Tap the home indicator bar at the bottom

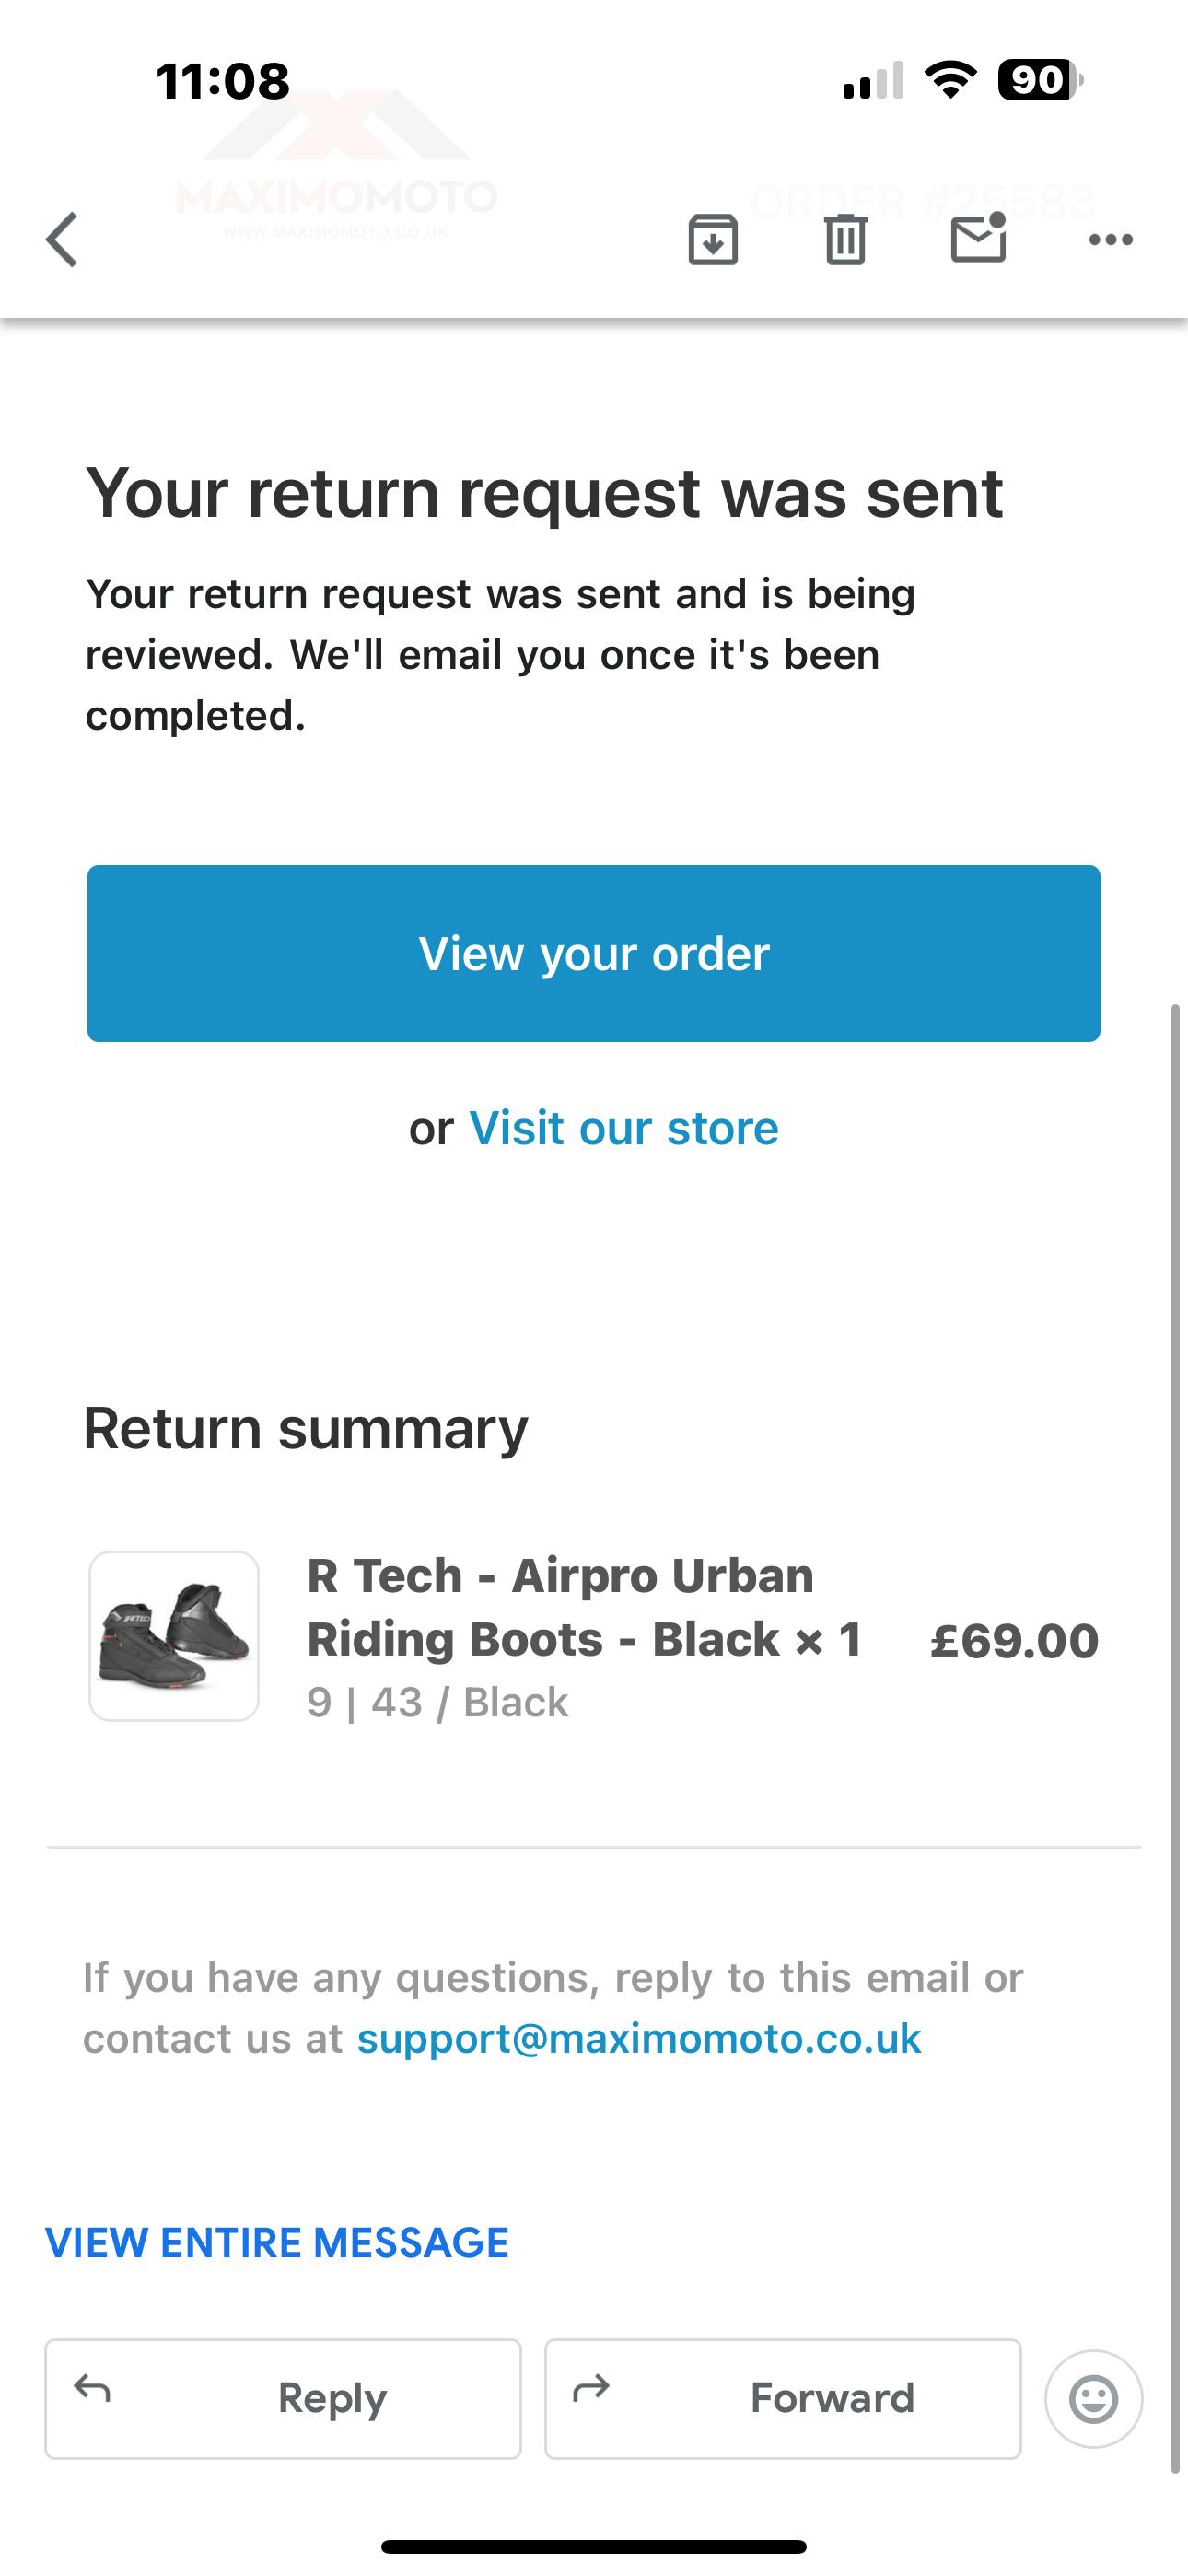594,2546
